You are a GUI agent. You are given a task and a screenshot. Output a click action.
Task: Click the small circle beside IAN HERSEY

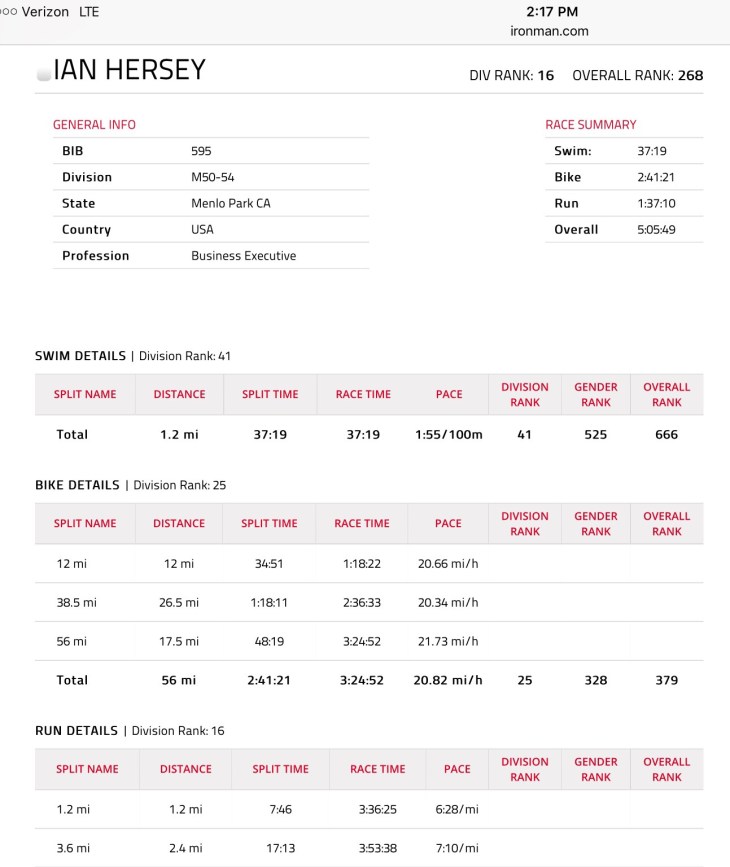click(43, 74)
